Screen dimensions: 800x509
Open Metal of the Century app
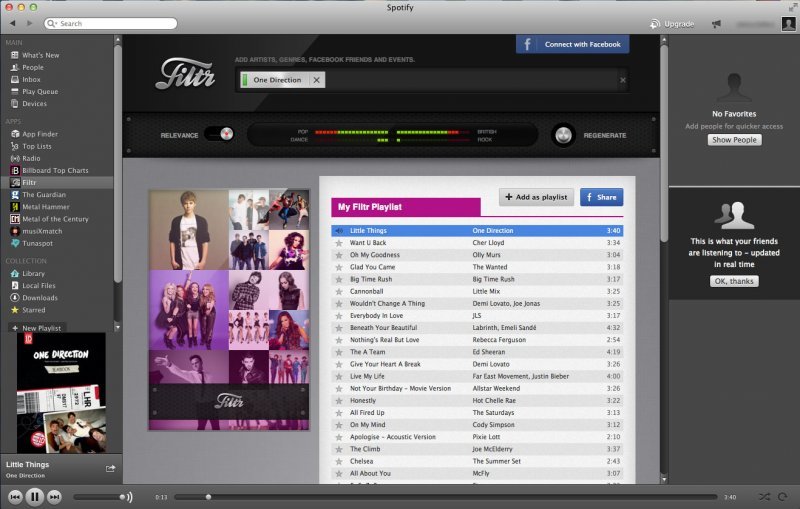pos(55,219)
